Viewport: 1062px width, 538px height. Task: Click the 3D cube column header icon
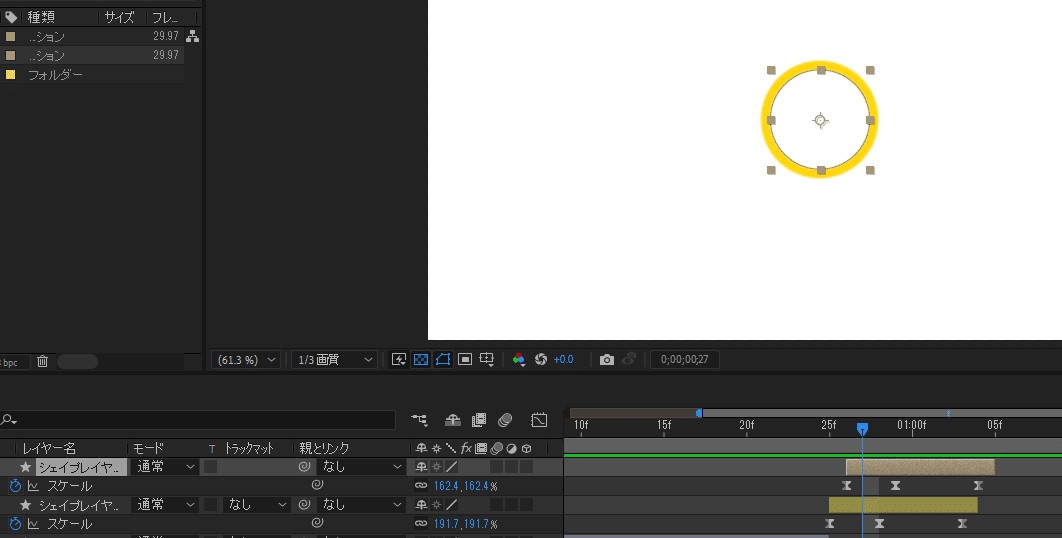(526, 449)
